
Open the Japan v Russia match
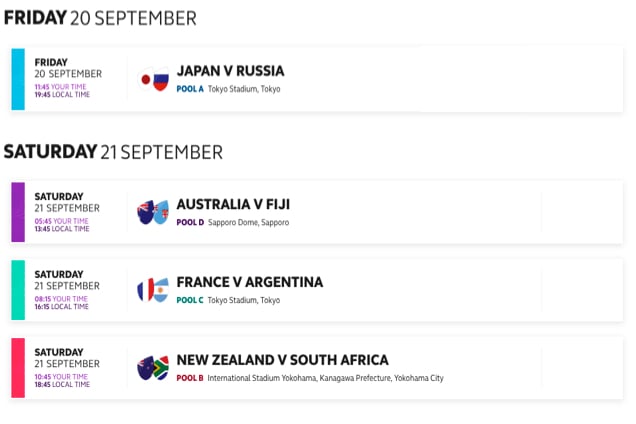click(x=230, y=71)
